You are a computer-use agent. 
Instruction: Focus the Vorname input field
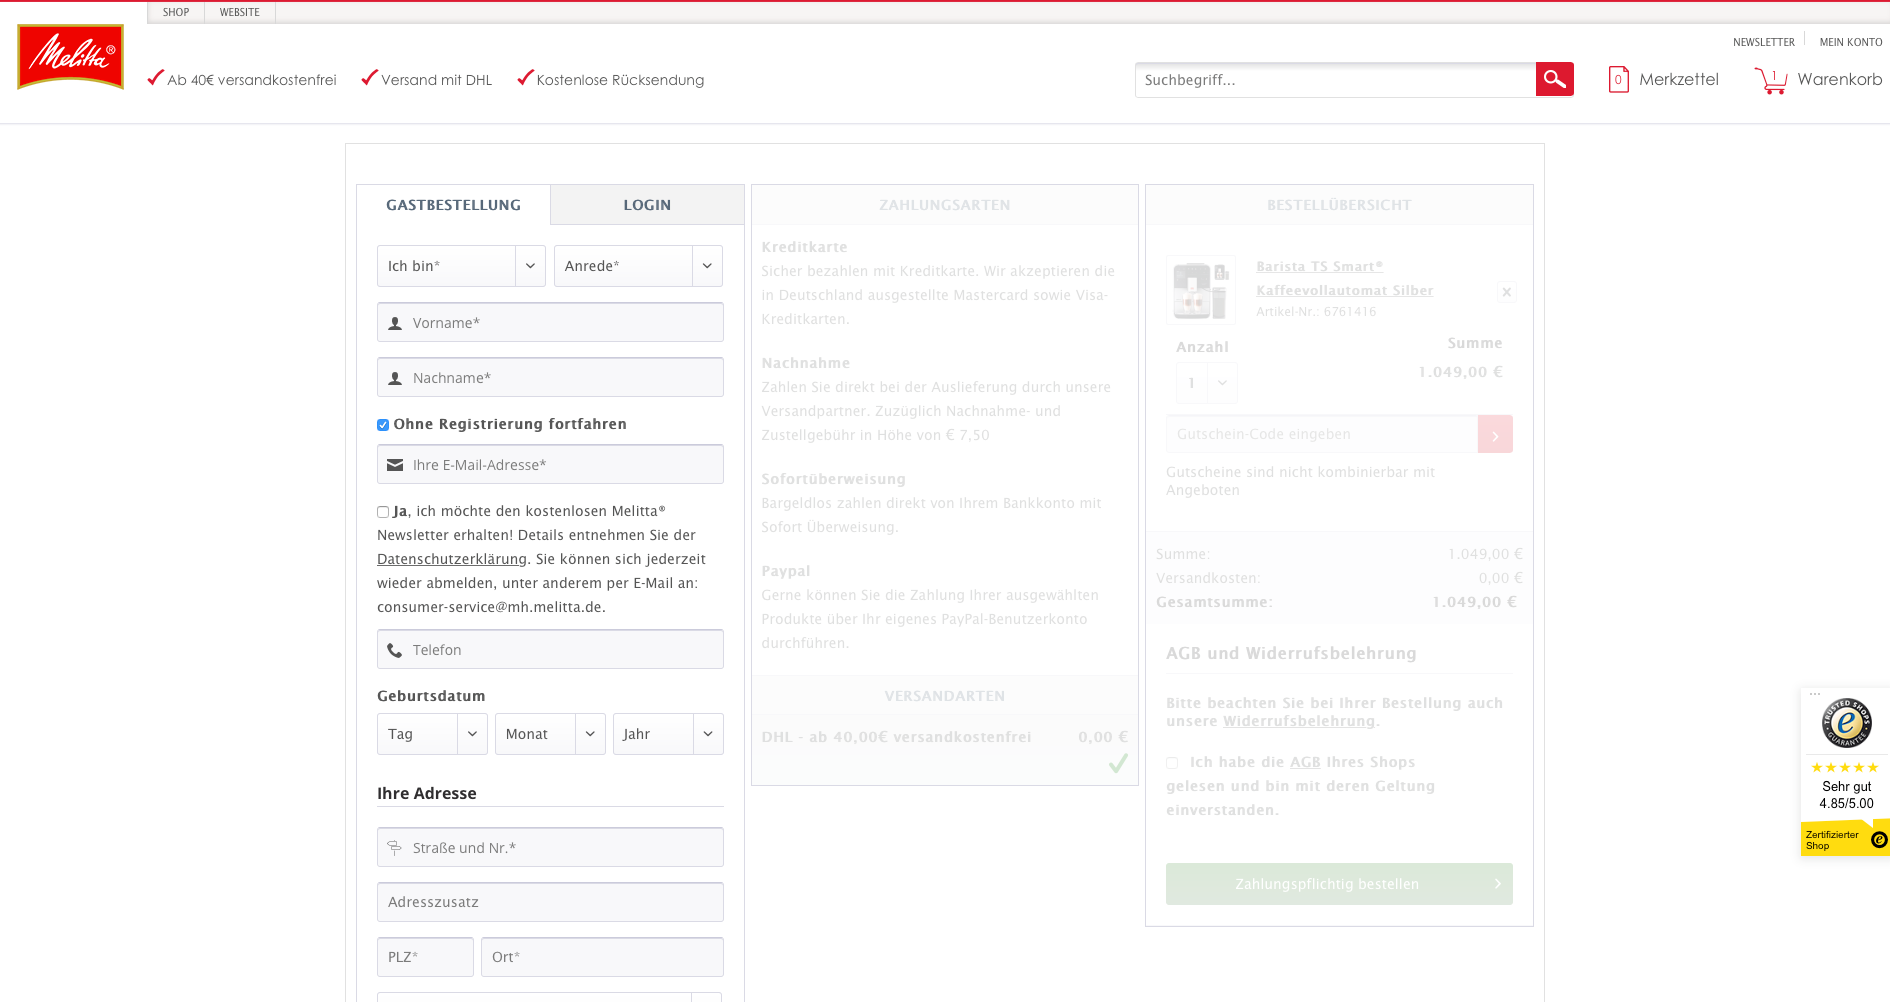coord(550,322)
